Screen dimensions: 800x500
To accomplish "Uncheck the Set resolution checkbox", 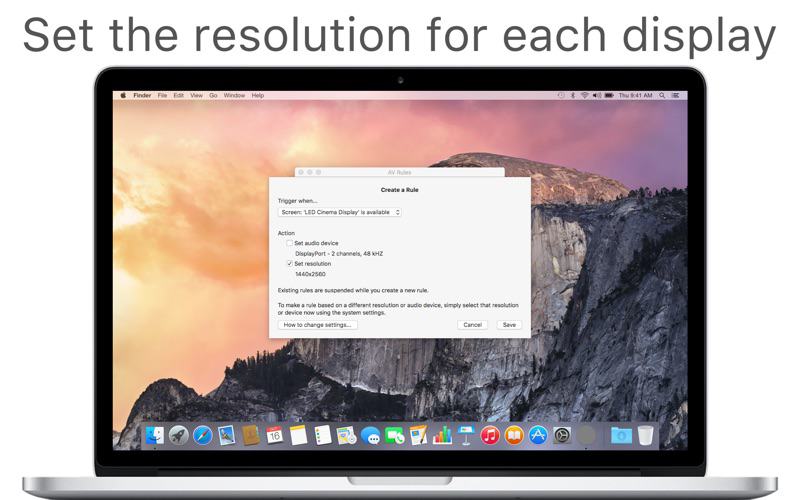I will pyautogui.click(x=289, y=264).
